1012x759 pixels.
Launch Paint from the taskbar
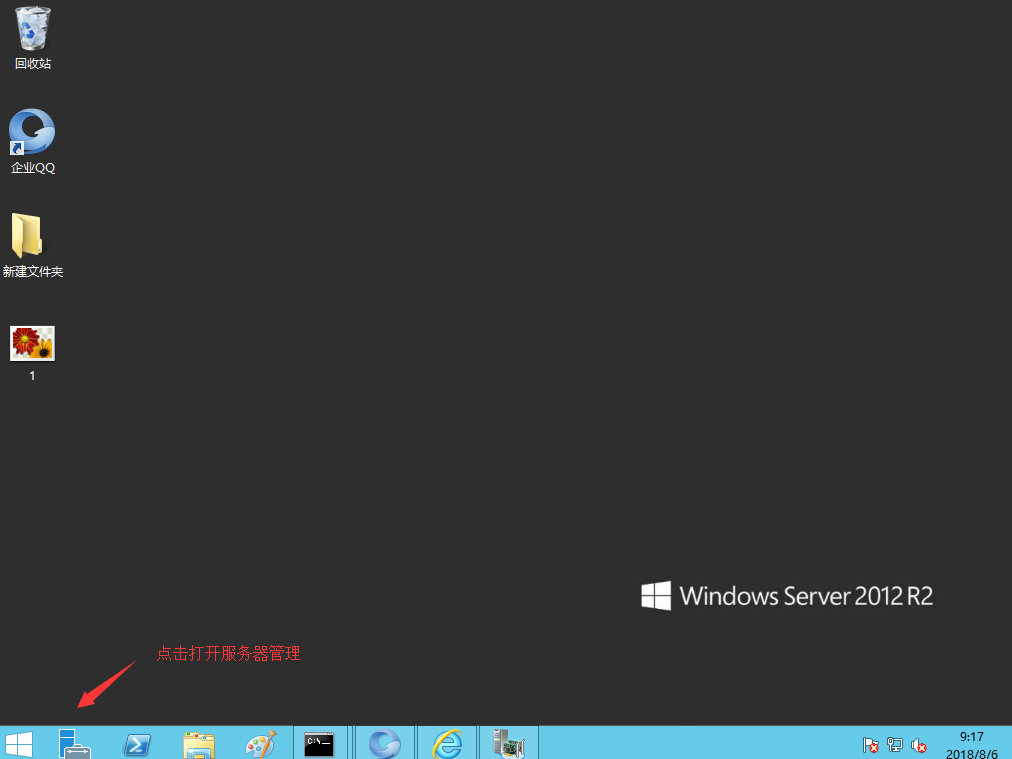[260, 744]
